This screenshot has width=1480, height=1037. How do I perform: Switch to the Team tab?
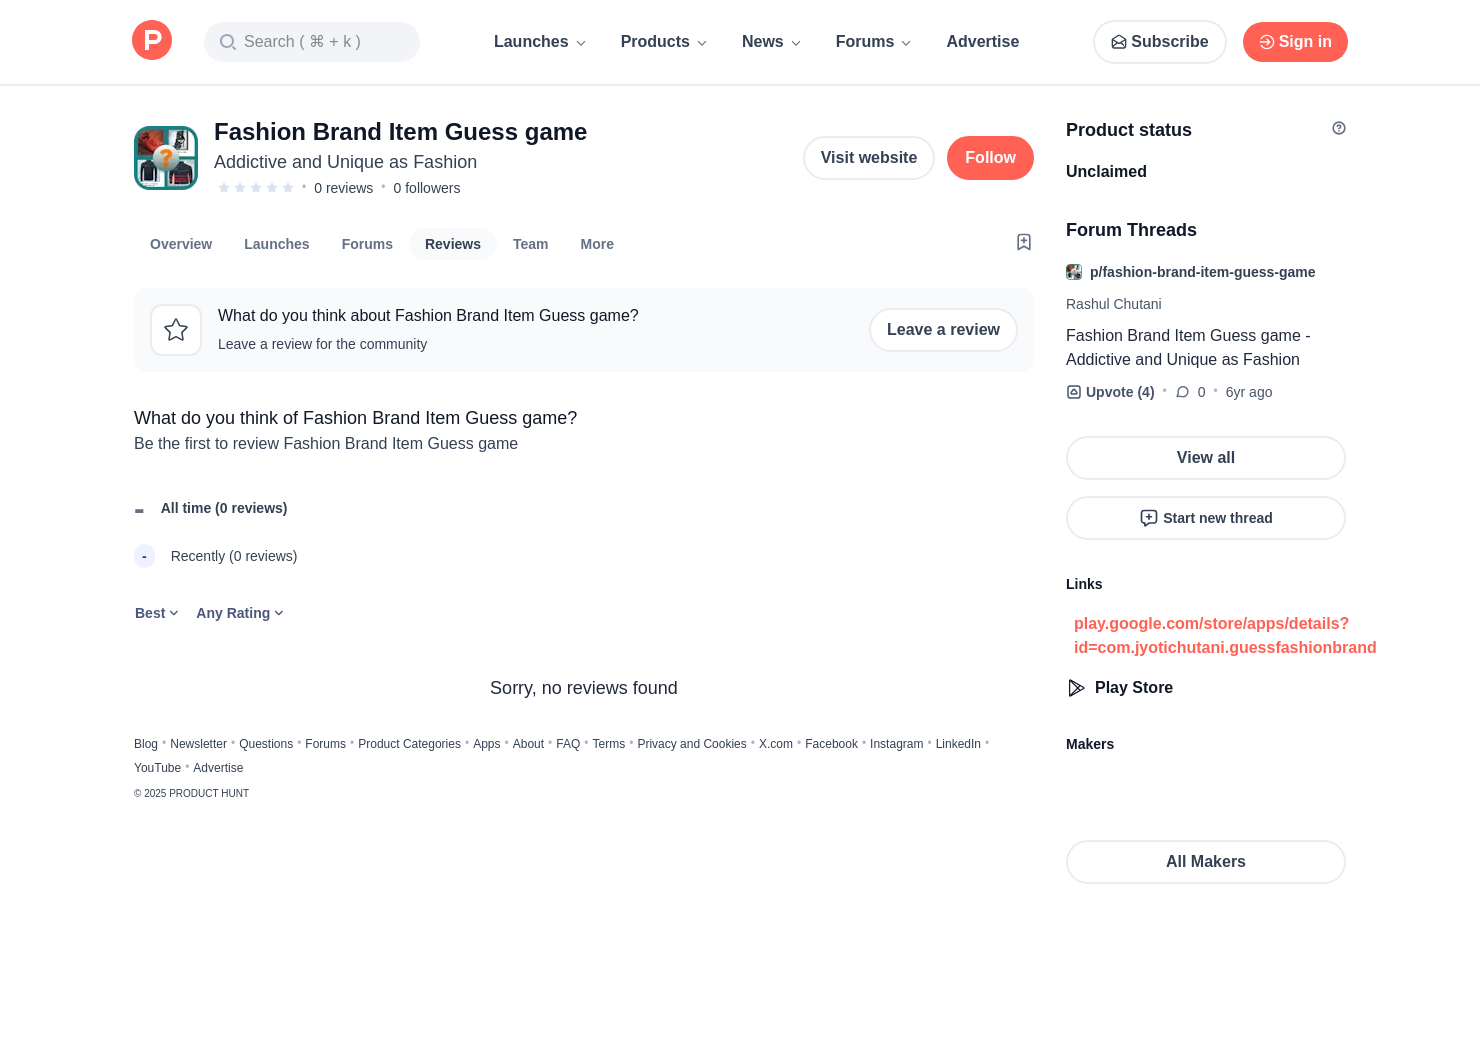point(530,244)
